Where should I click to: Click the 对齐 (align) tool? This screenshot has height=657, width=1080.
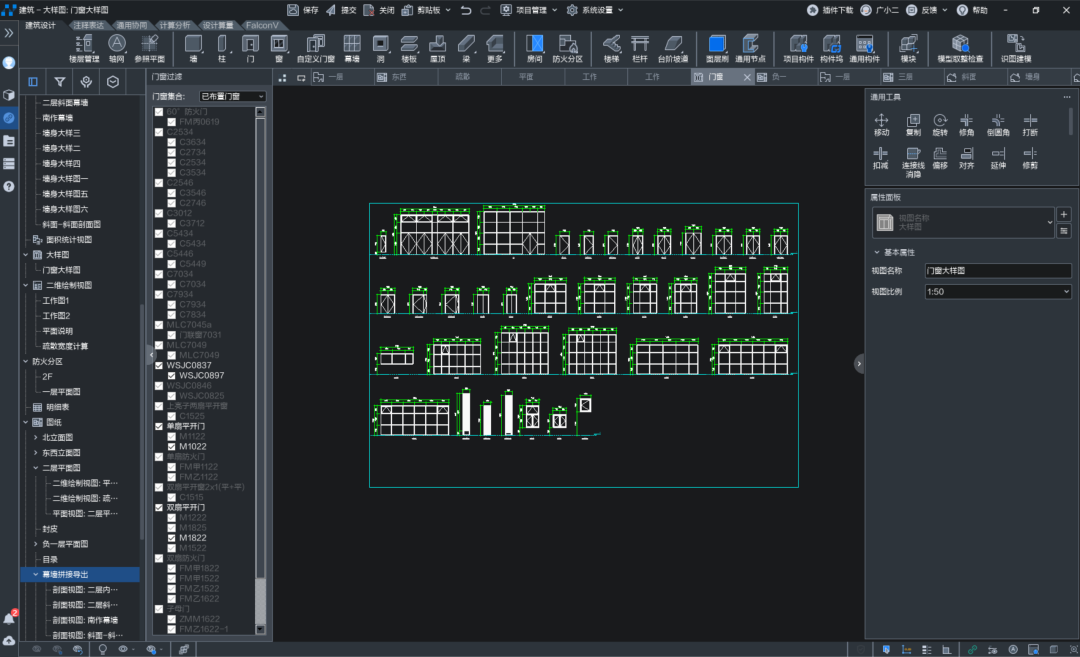tap(967, 158)
